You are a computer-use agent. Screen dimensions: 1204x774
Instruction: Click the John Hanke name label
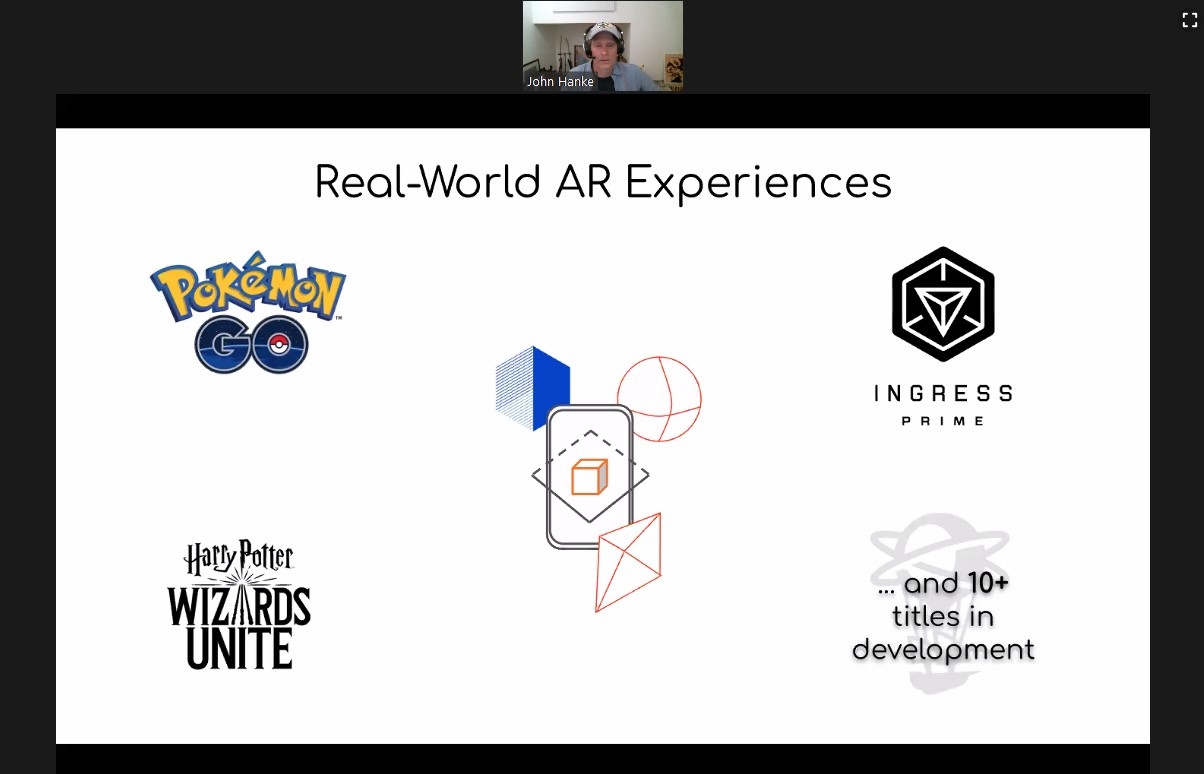pyautogui.click(x=560, y=82)
